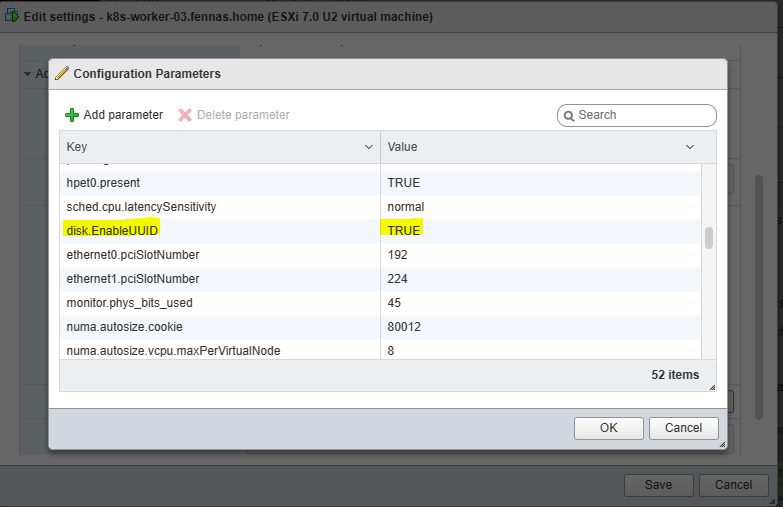Select the numa.autosize.cookie key
The image size is (783, 507).
tap(124, 327)
